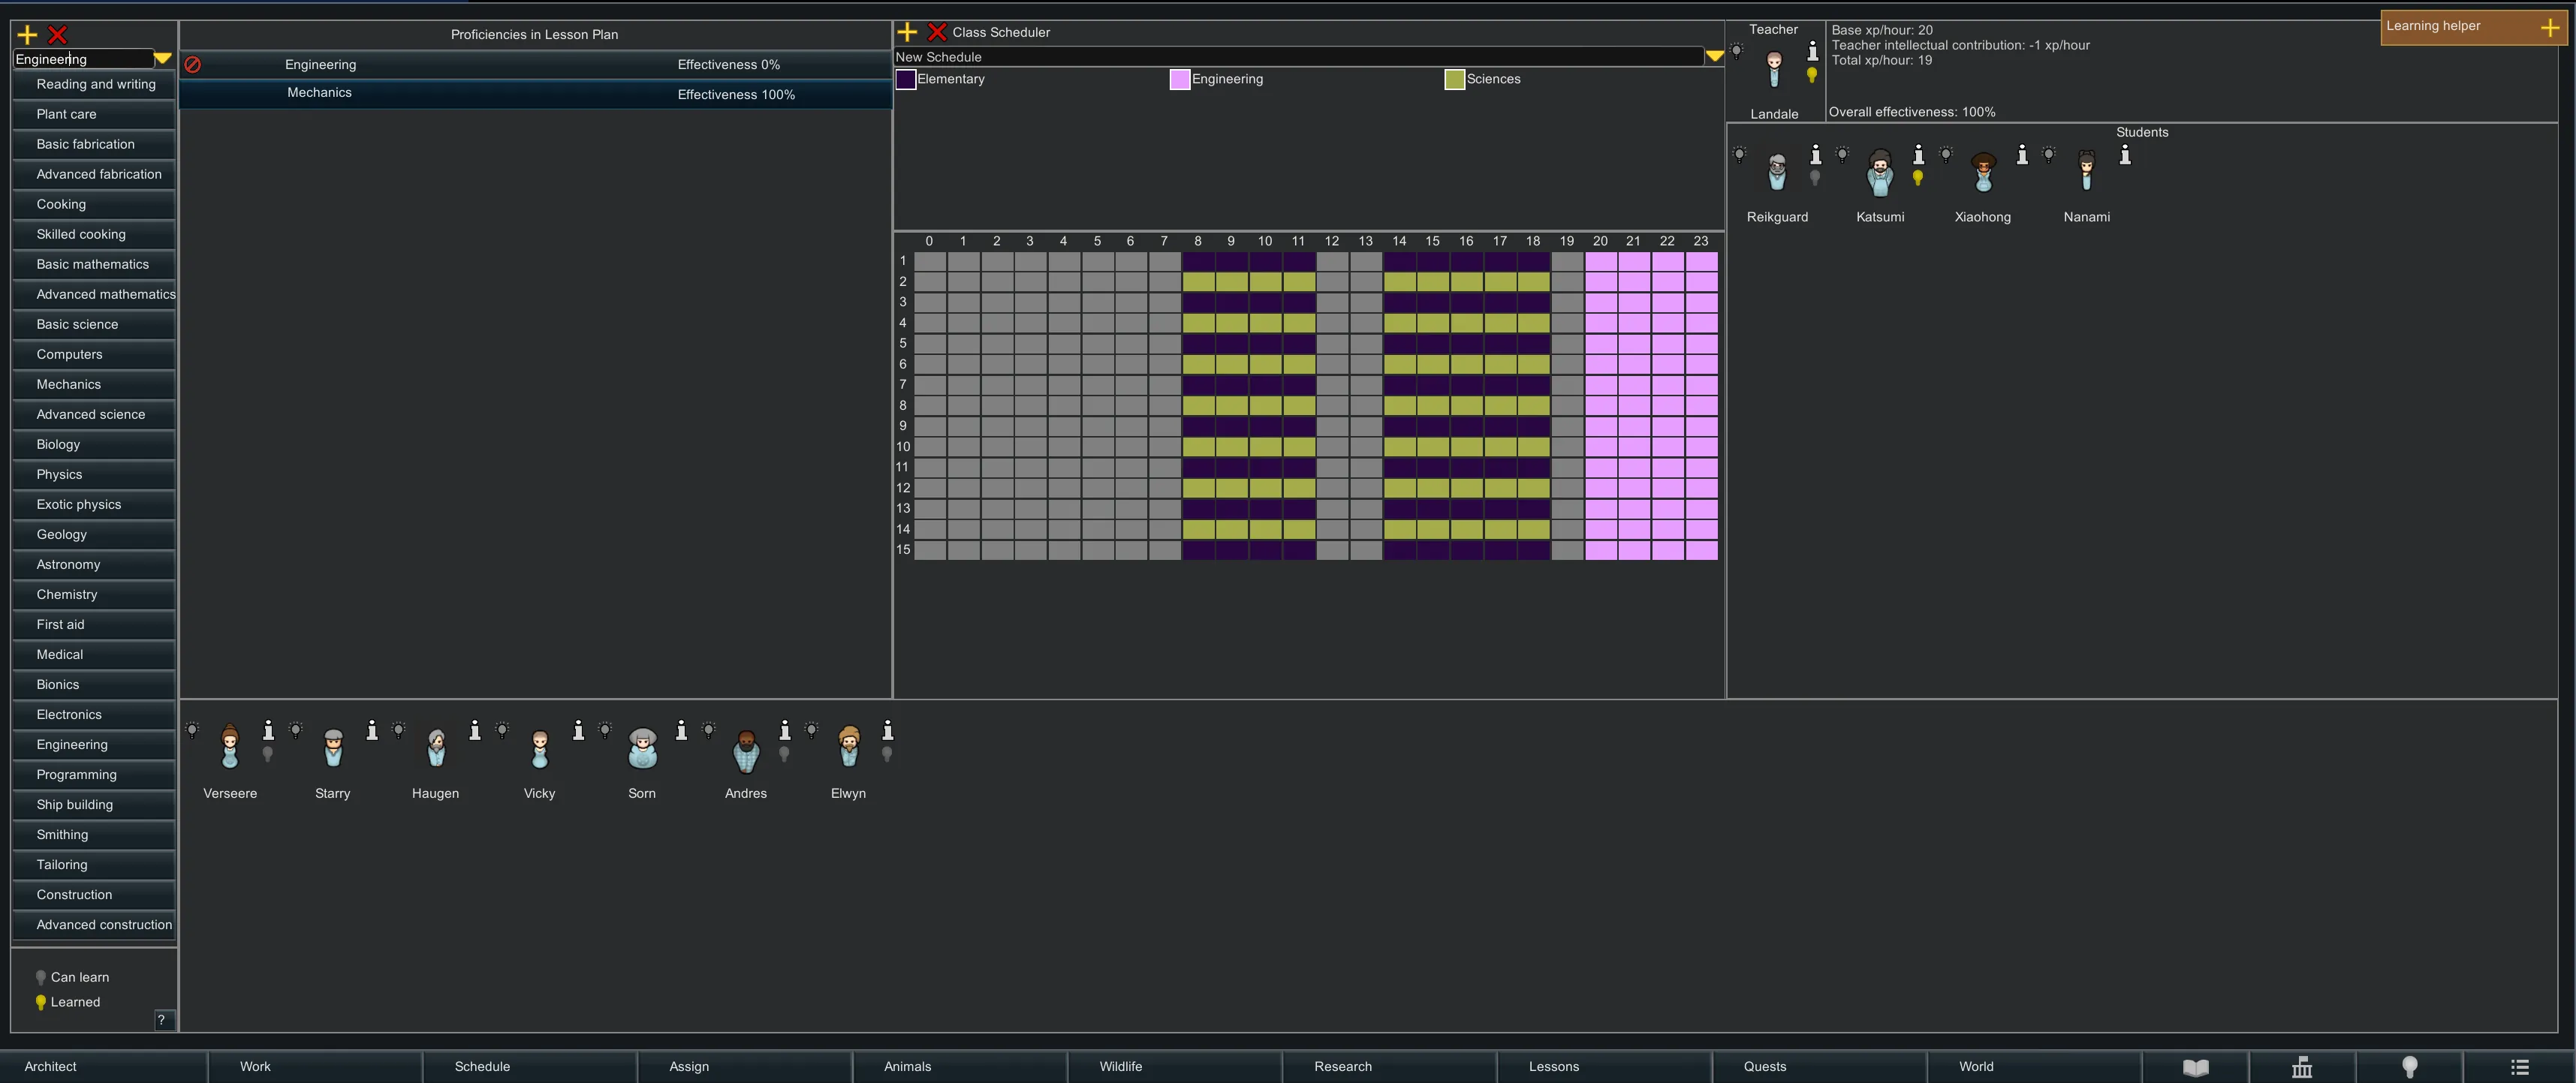Expand the Learning helper panel
The height and width of the screenshot is (1083, 2576).
(2549, 28)
